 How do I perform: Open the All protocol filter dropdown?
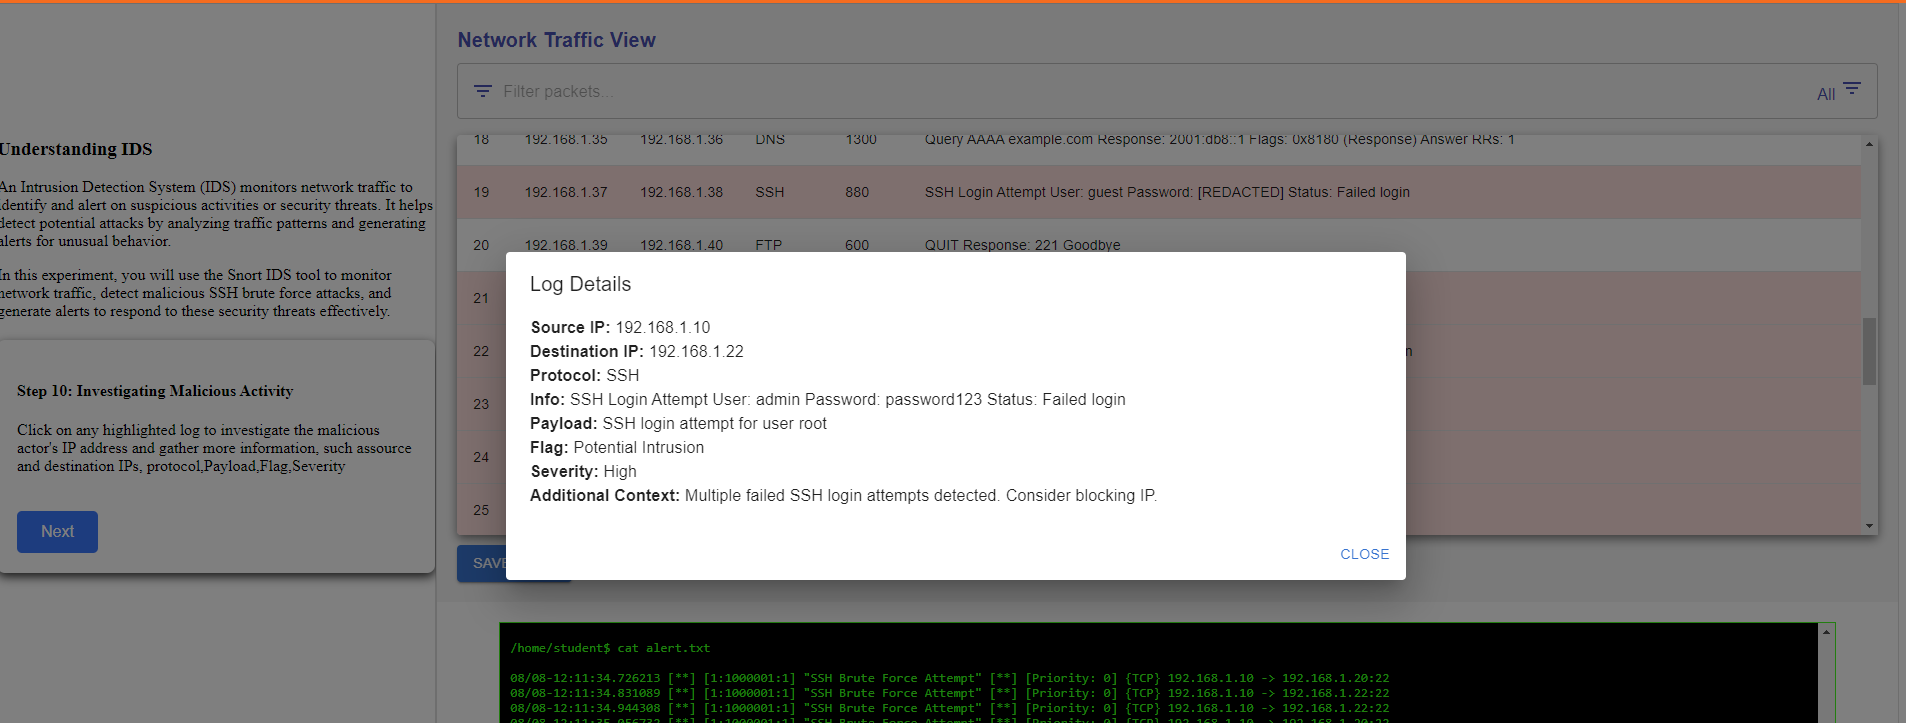pos(1826,94)
